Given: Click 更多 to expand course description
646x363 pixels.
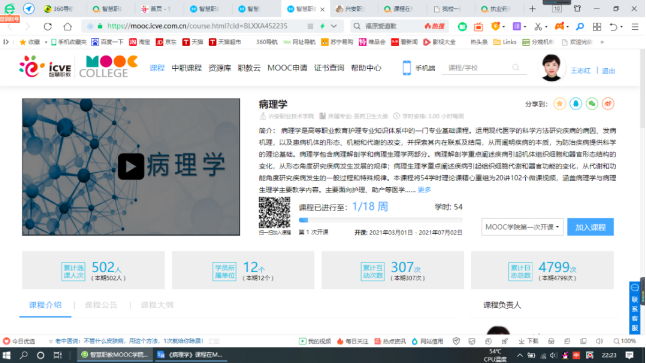Looking at the screenshot, I should (x=424, y=190).
